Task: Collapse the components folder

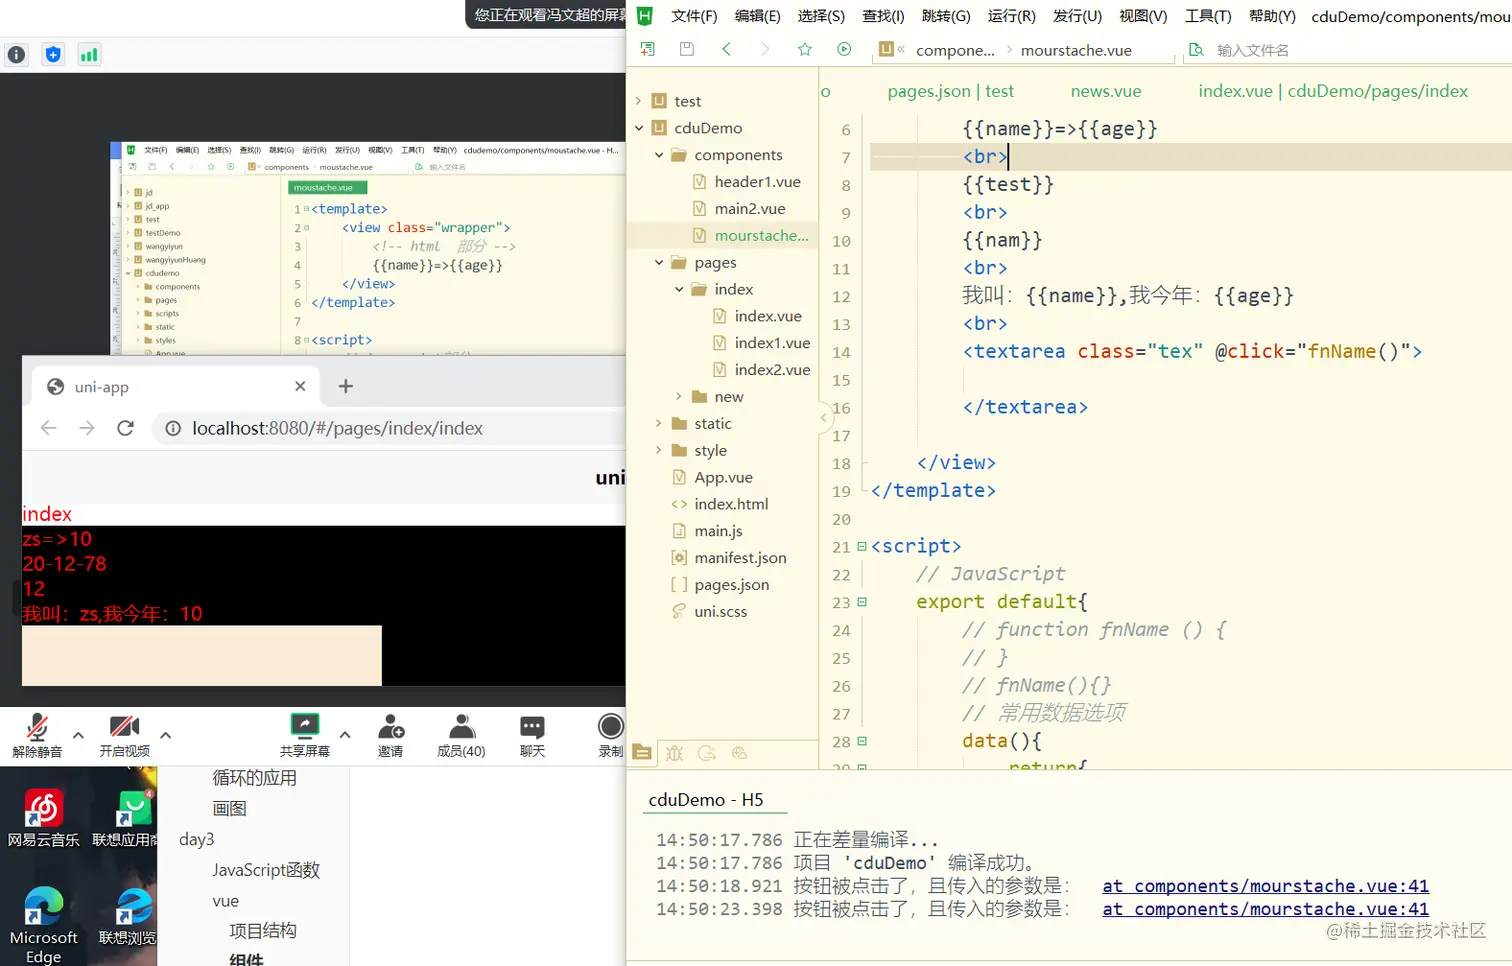Action: click(659, 155)
